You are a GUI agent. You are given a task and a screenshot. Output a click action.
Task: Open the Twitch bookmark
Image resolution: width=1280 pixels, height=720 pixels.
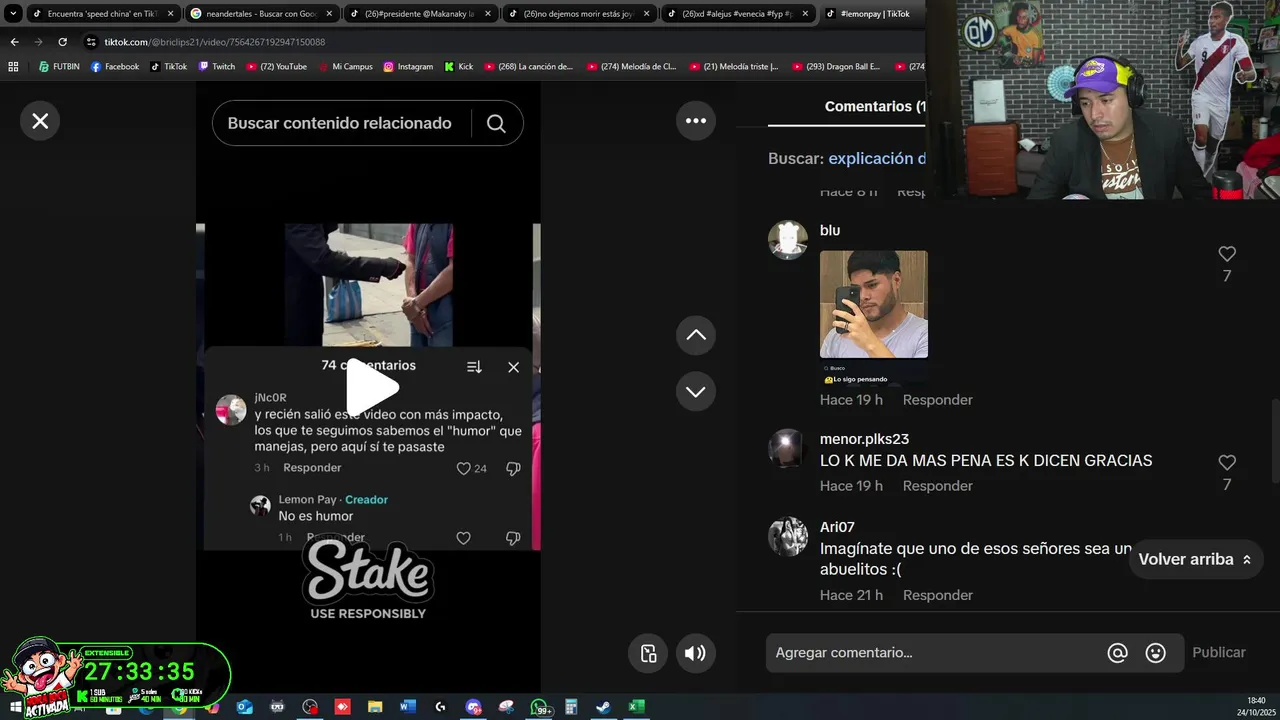click(217, 67)
